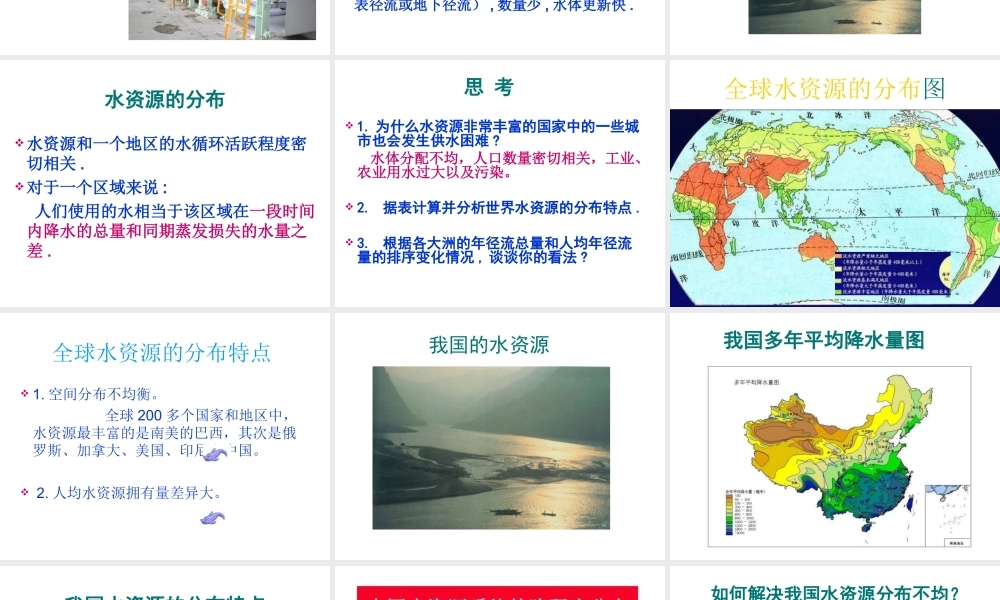
Task: Select the river gorge photo under 我国的水资源
Action: [491, 448]
